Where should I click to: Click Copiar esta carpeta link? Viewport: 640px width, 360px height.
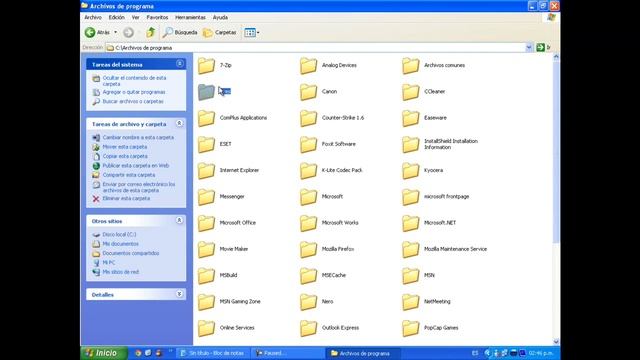(x=125, y=156)
